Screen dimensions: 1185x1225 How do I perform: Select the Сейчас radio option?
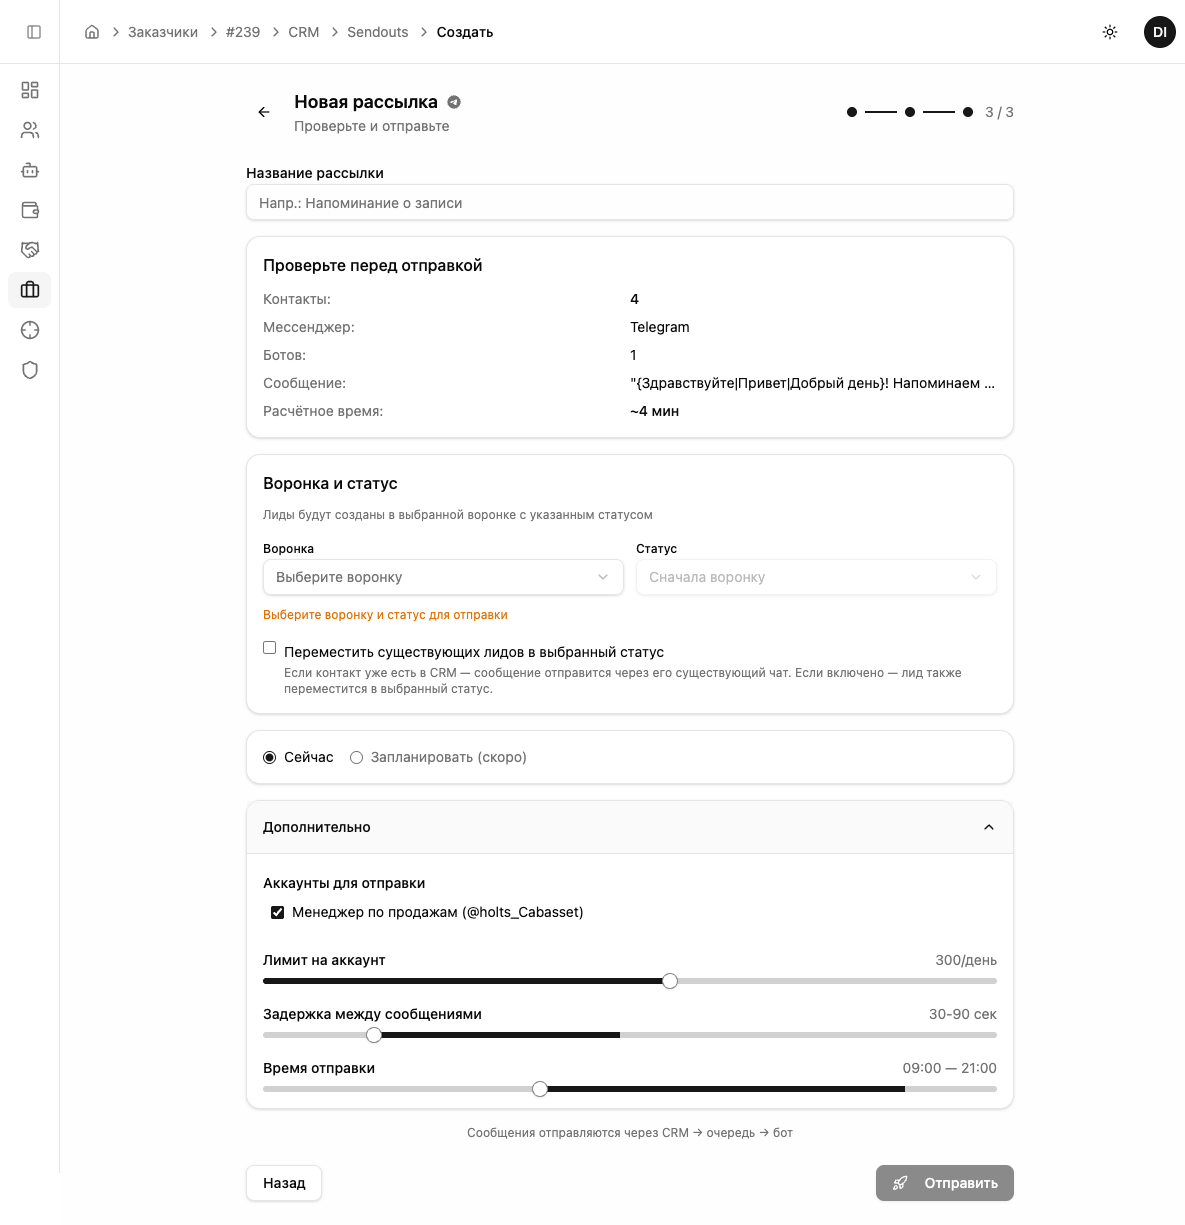coord(270,758)
